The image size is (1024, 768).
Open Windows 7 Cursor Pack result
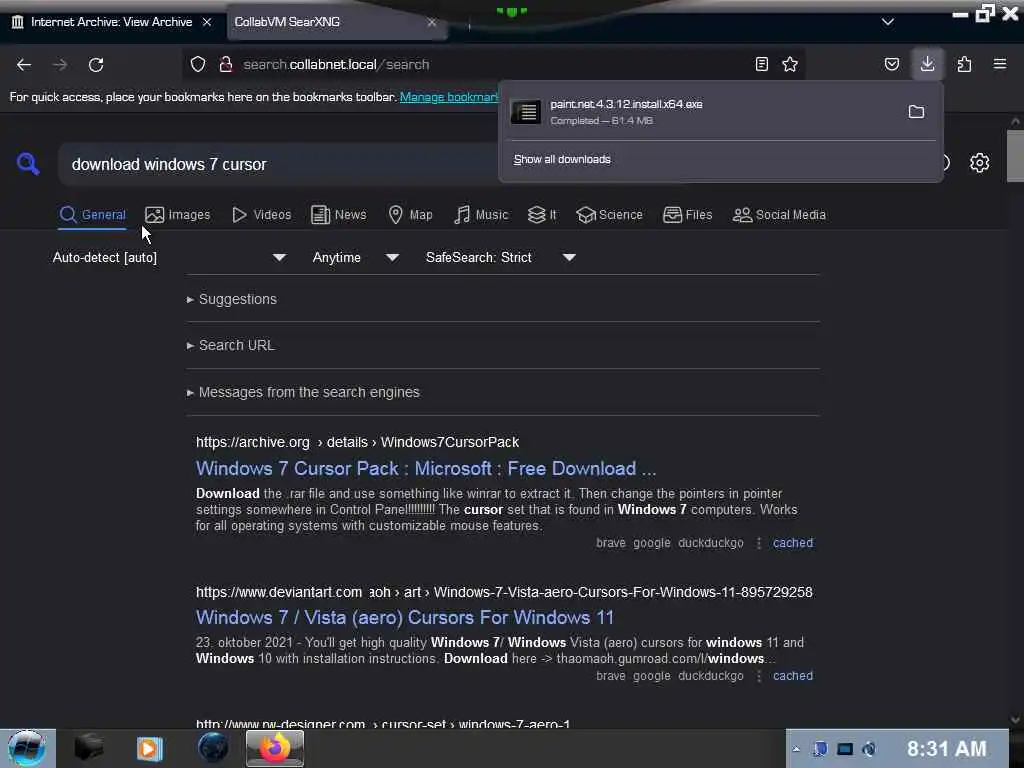(426, 468)
